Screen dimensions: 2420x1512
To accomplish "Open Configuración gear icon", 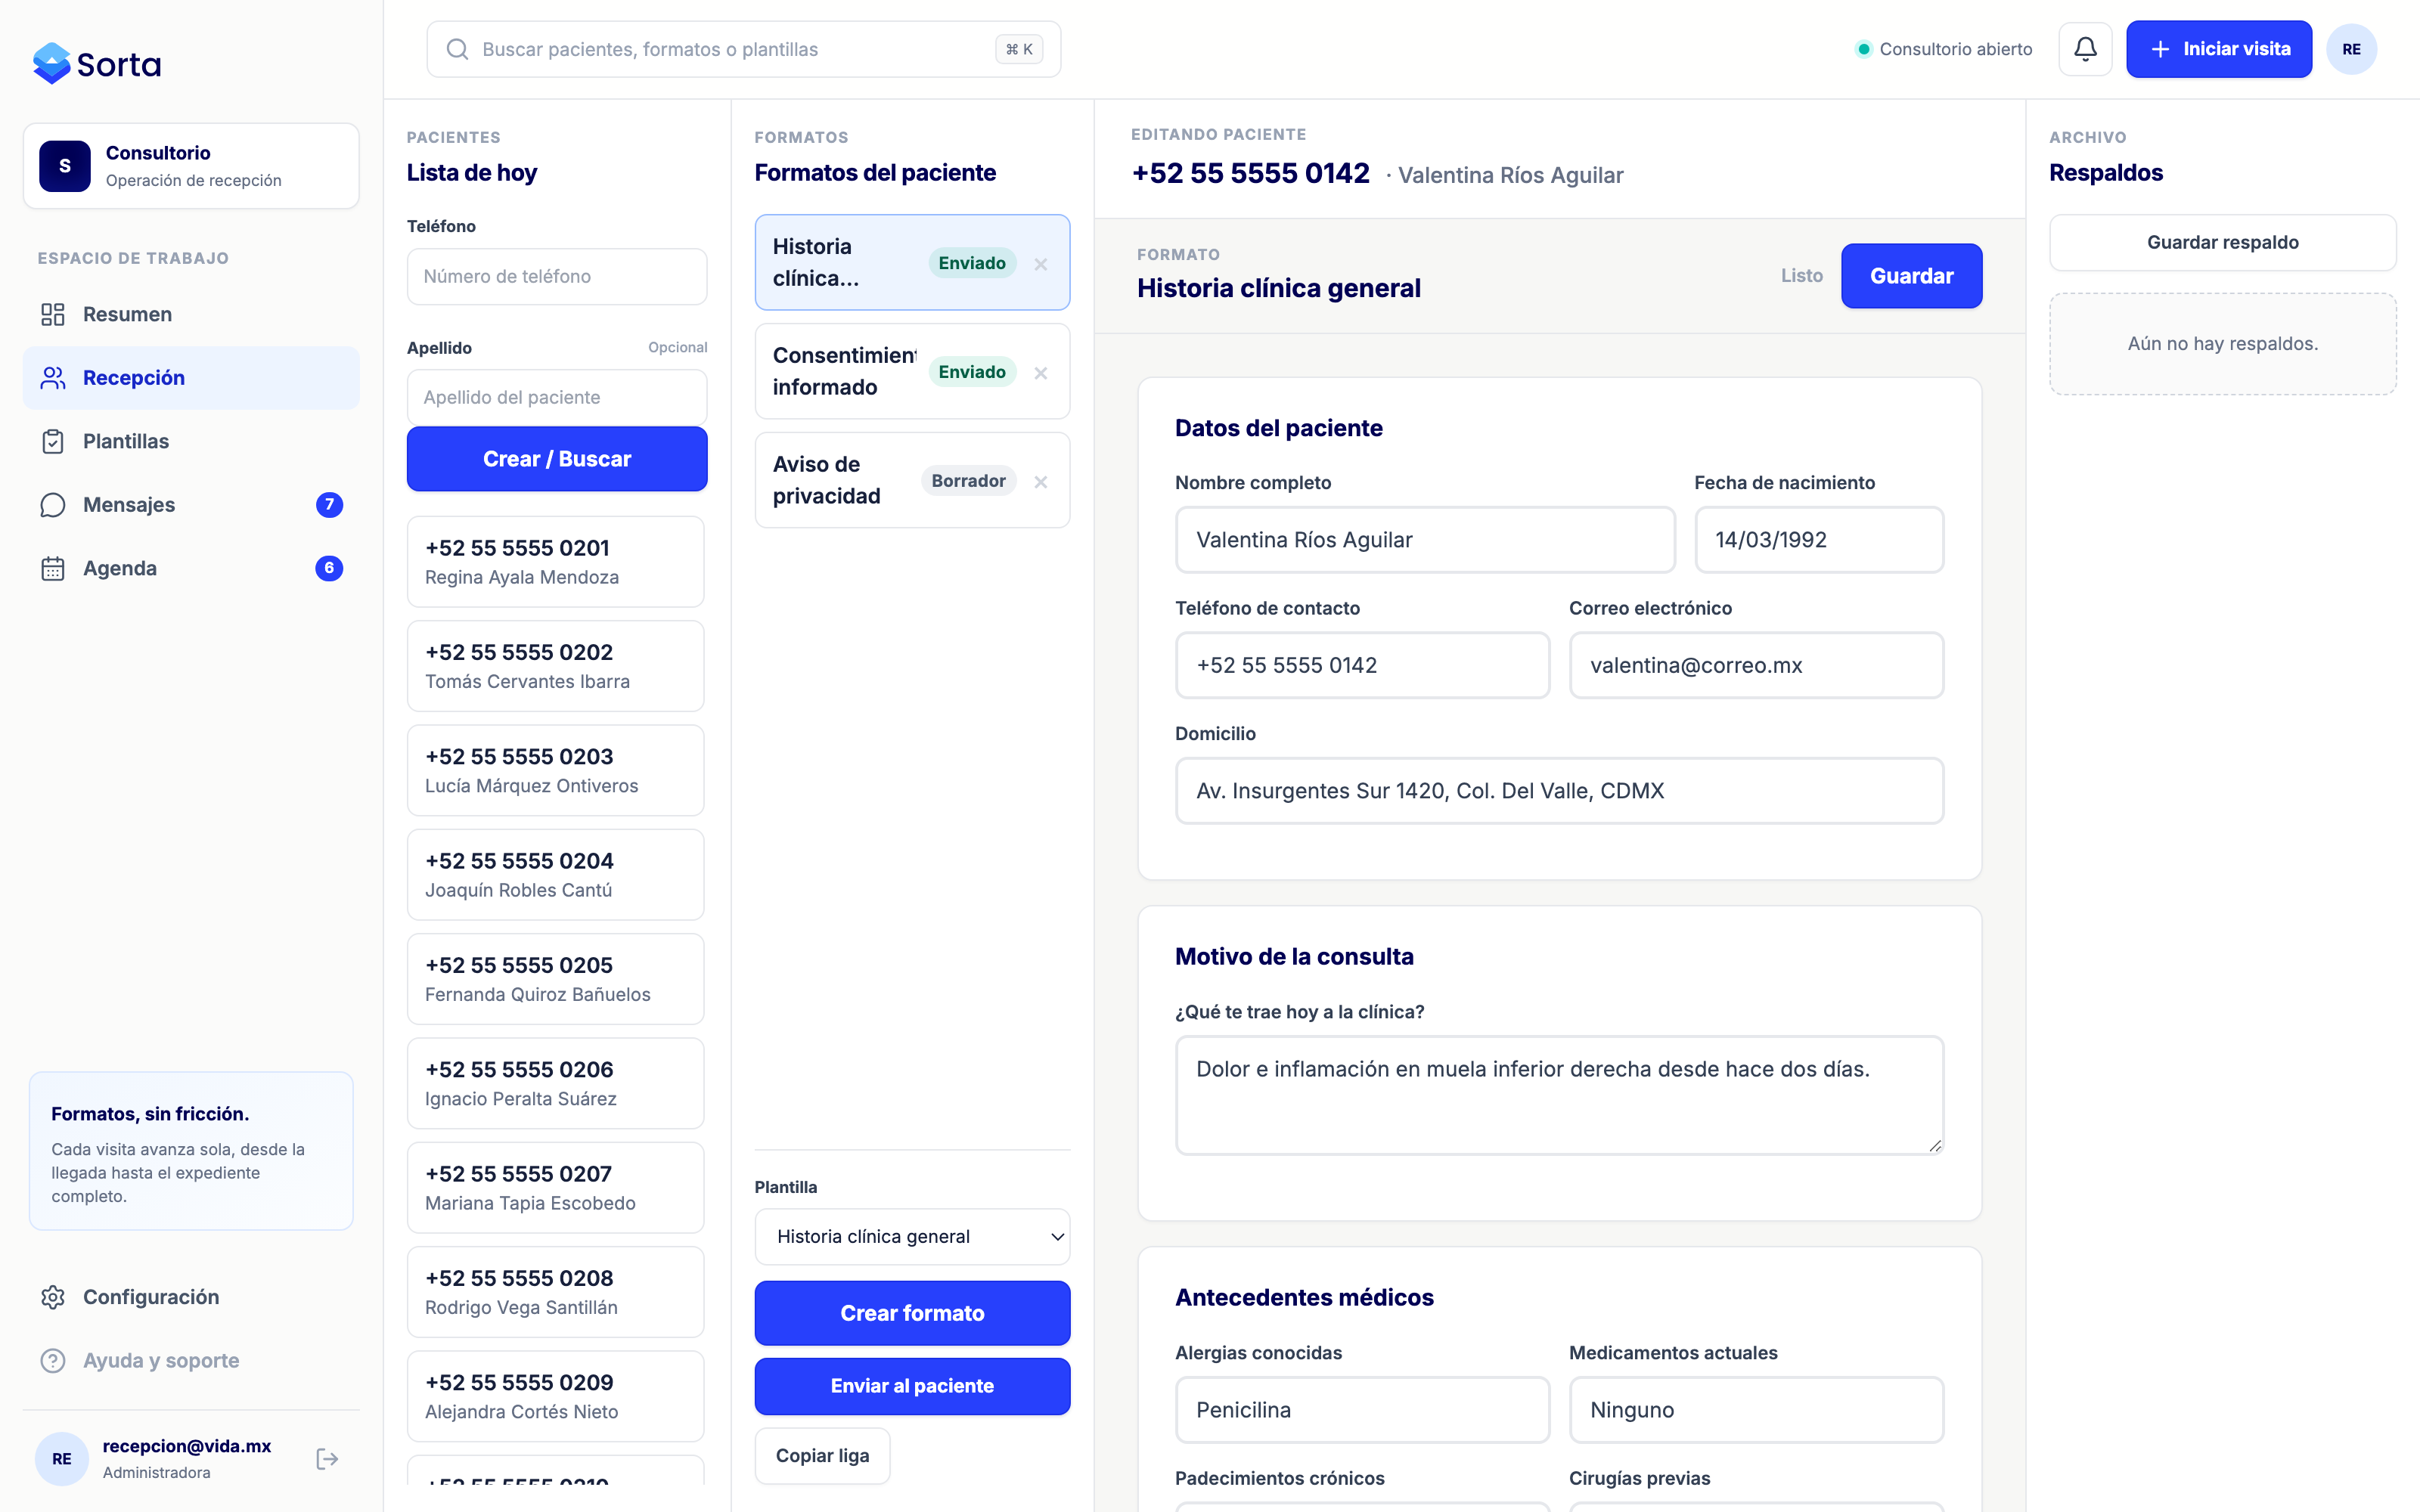I will (53, 1297).
